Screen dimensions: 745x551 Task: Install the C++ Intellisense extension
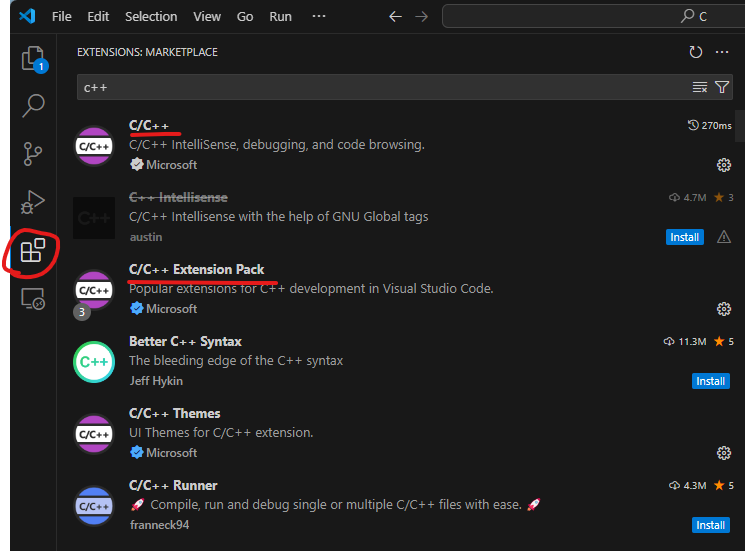[684, 237]
